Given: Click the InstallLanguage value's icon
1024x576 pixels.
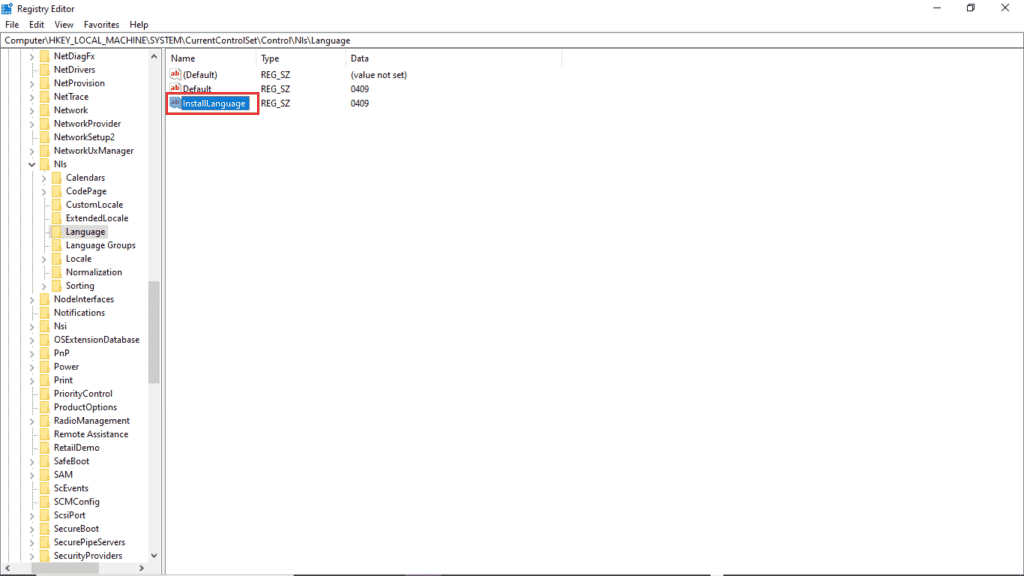Looking at the screenshot, I should 175,103.
